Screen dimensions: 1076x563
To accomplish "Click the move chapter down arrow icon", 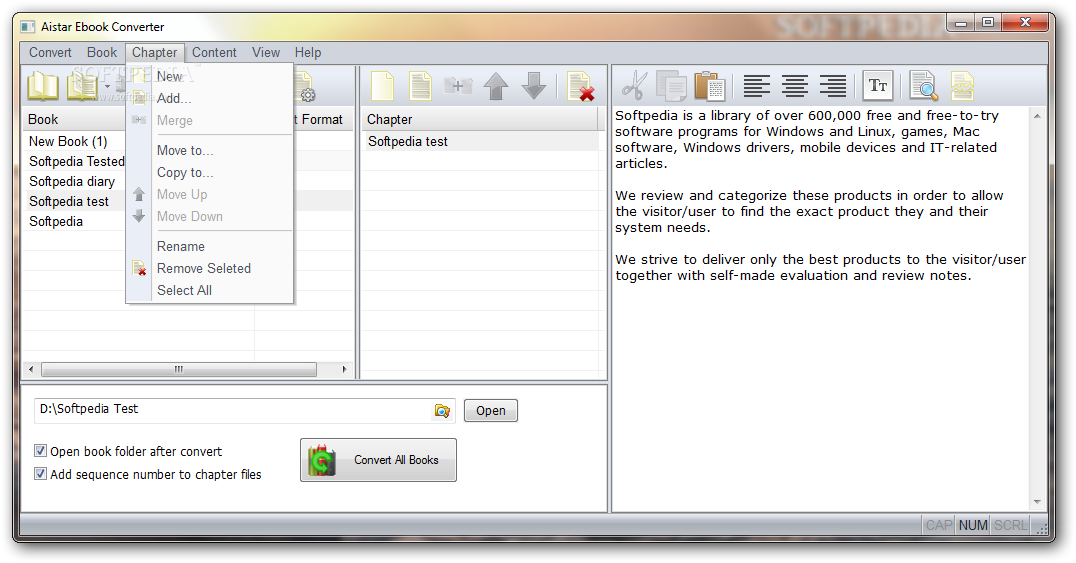I will (x=534, y=87).
